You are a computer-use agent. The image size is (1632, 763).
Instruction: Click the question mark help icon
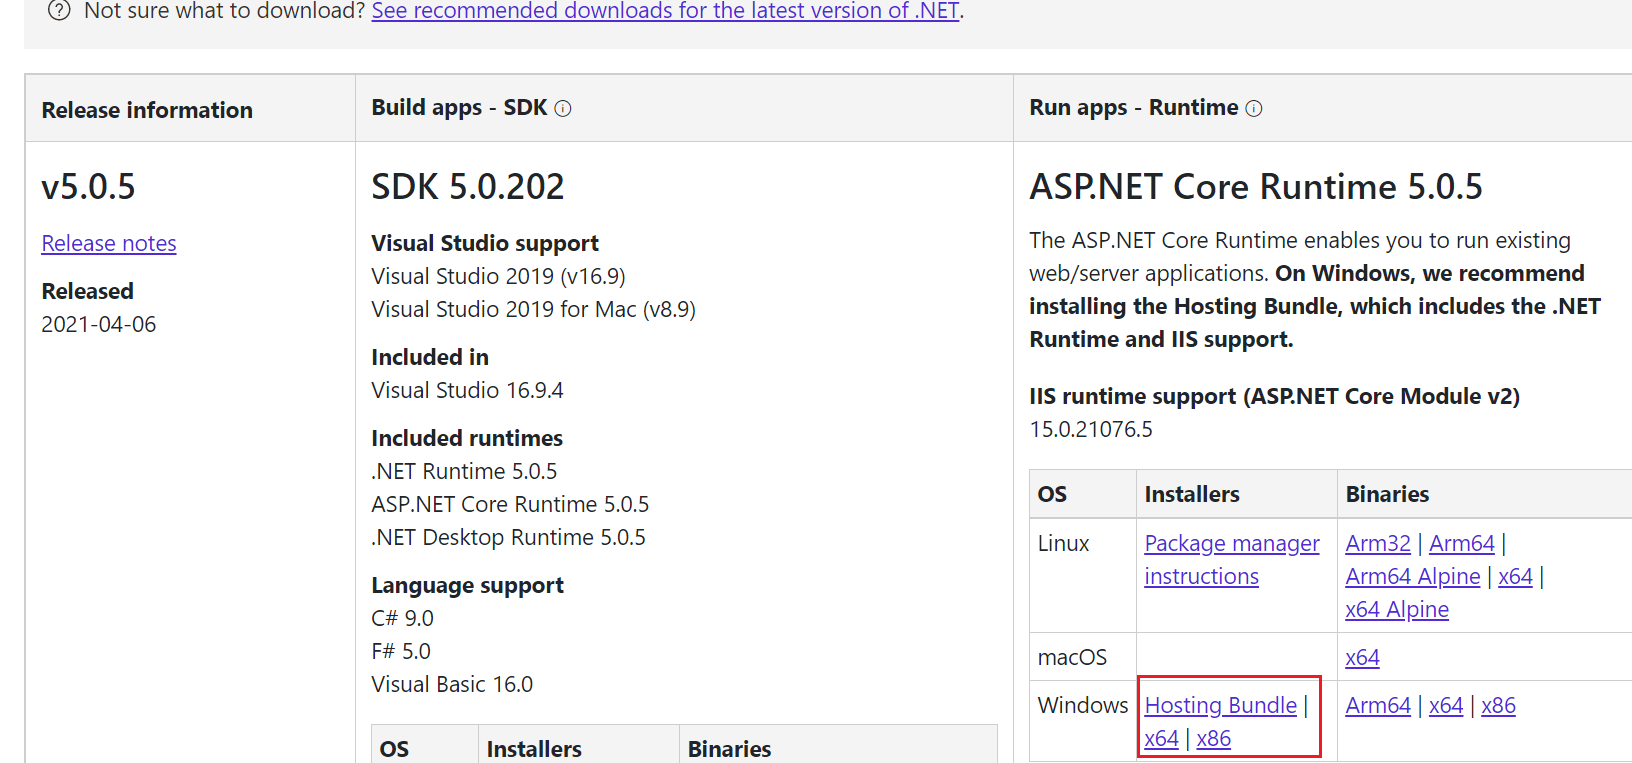(x=60, y=11)
